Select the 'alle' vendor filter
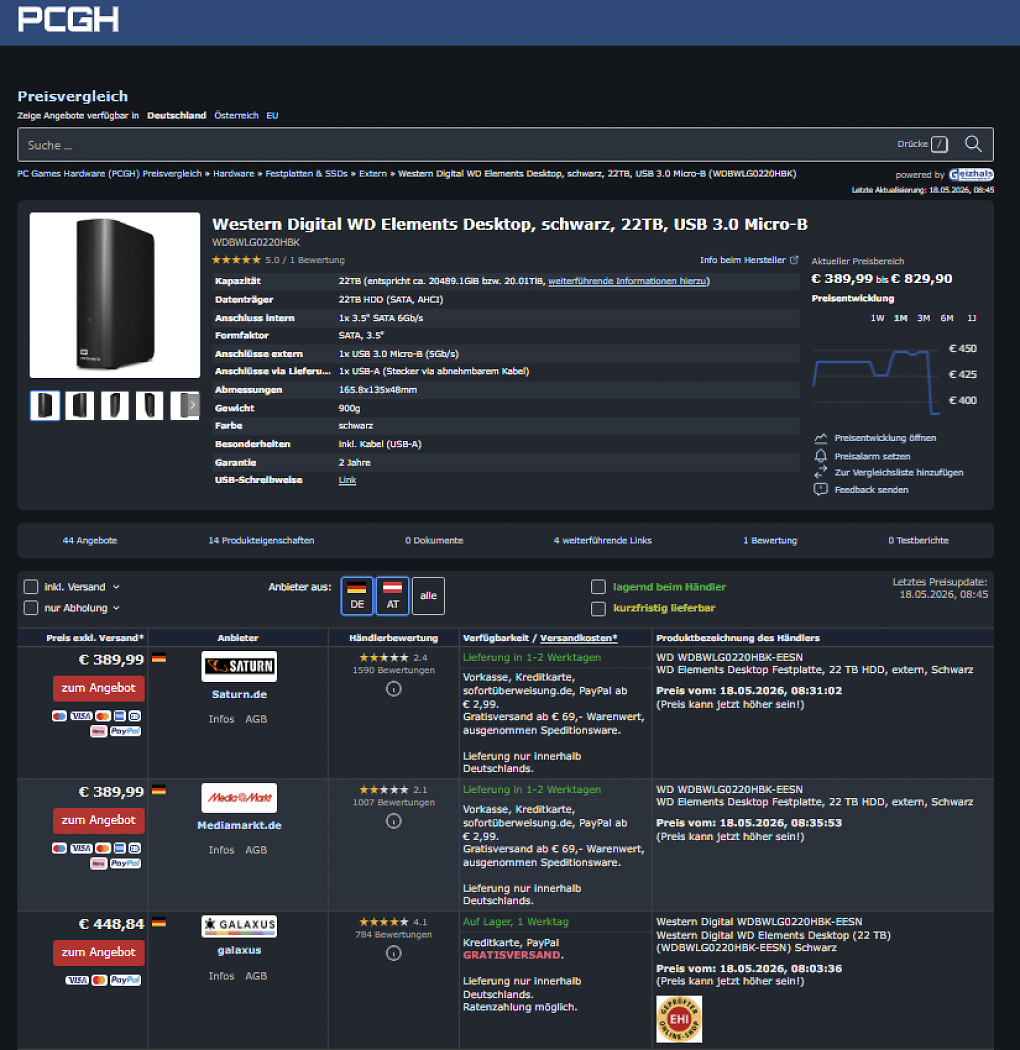Viewport: 1020px width, 1050px height. point(429,596)
